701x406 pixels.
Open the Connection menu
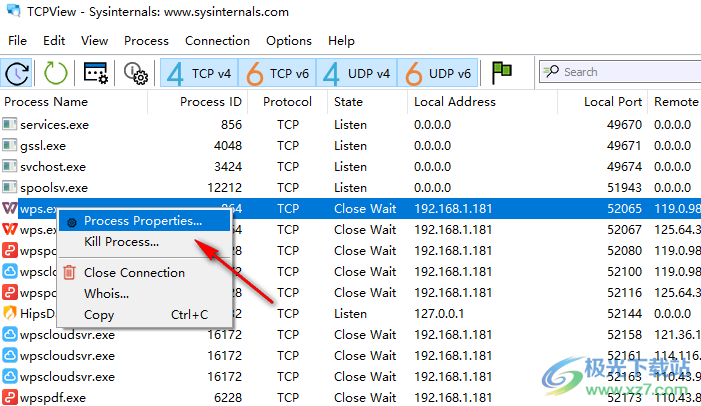[x=217, y=41]
